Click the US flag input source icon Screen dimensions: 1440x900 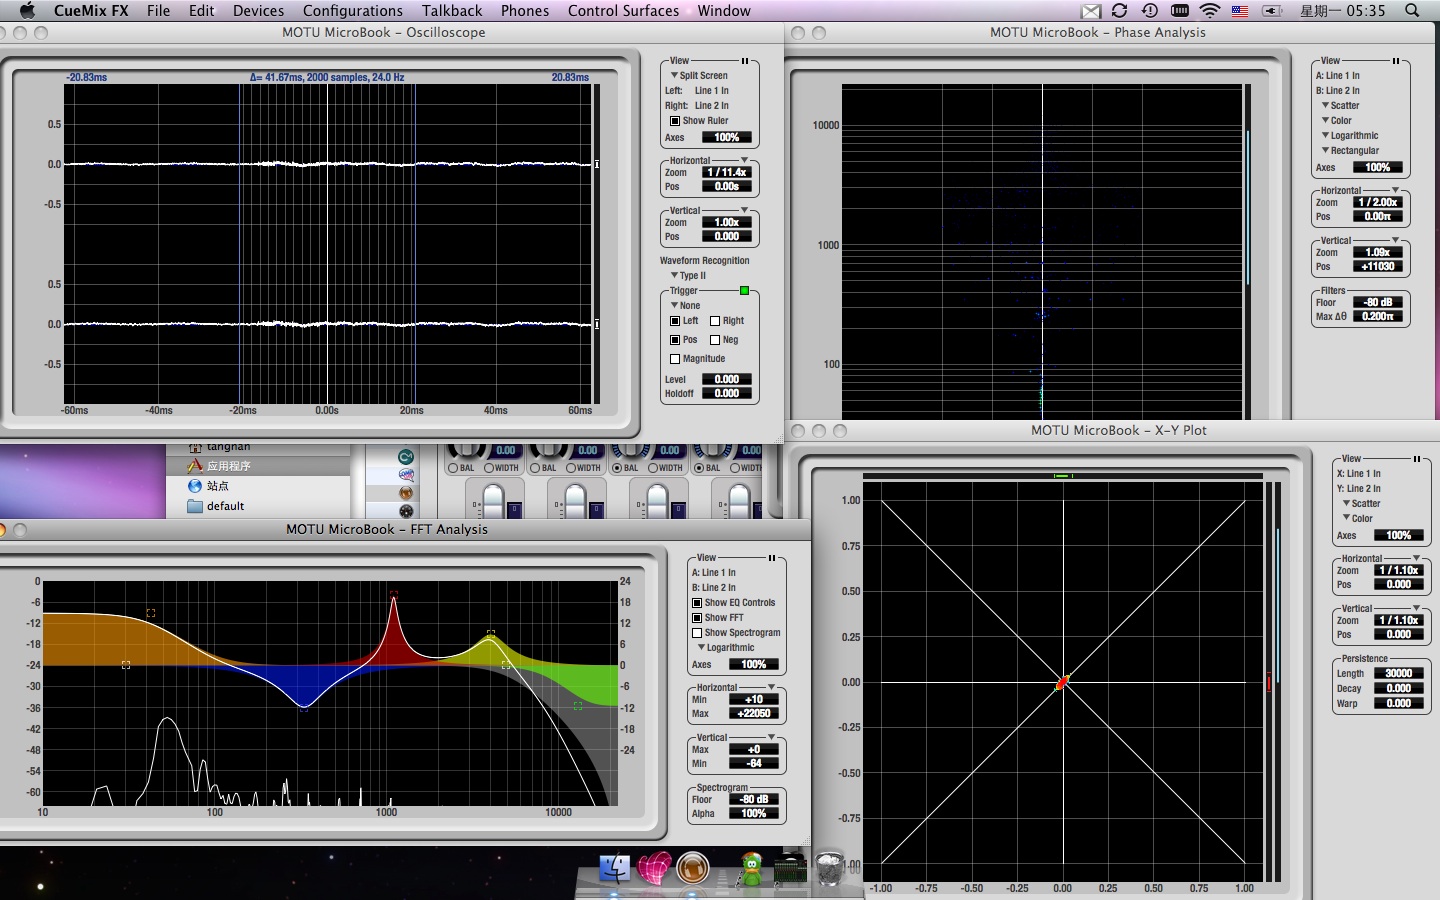[x=1240, y=11]
